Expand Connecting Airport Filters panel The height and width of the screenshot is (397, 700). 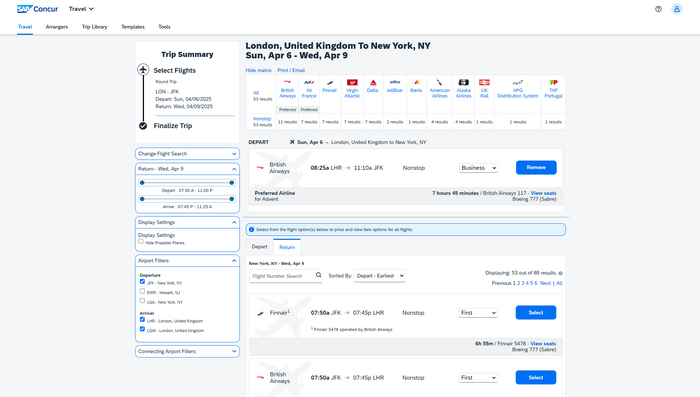pos(187,351)
